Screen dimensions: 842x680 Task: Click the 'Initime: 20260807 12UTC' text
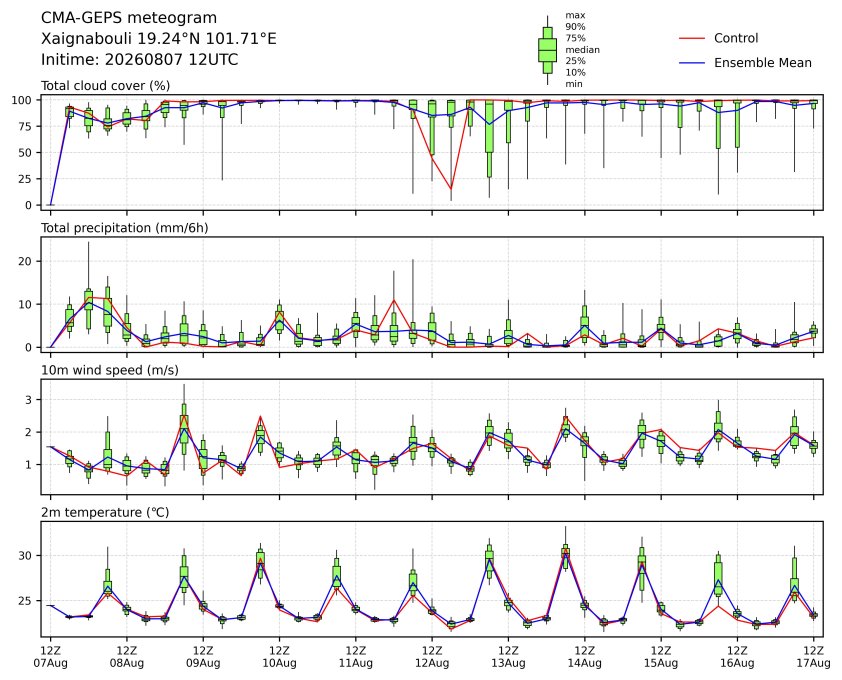click(x=140, y=59)
